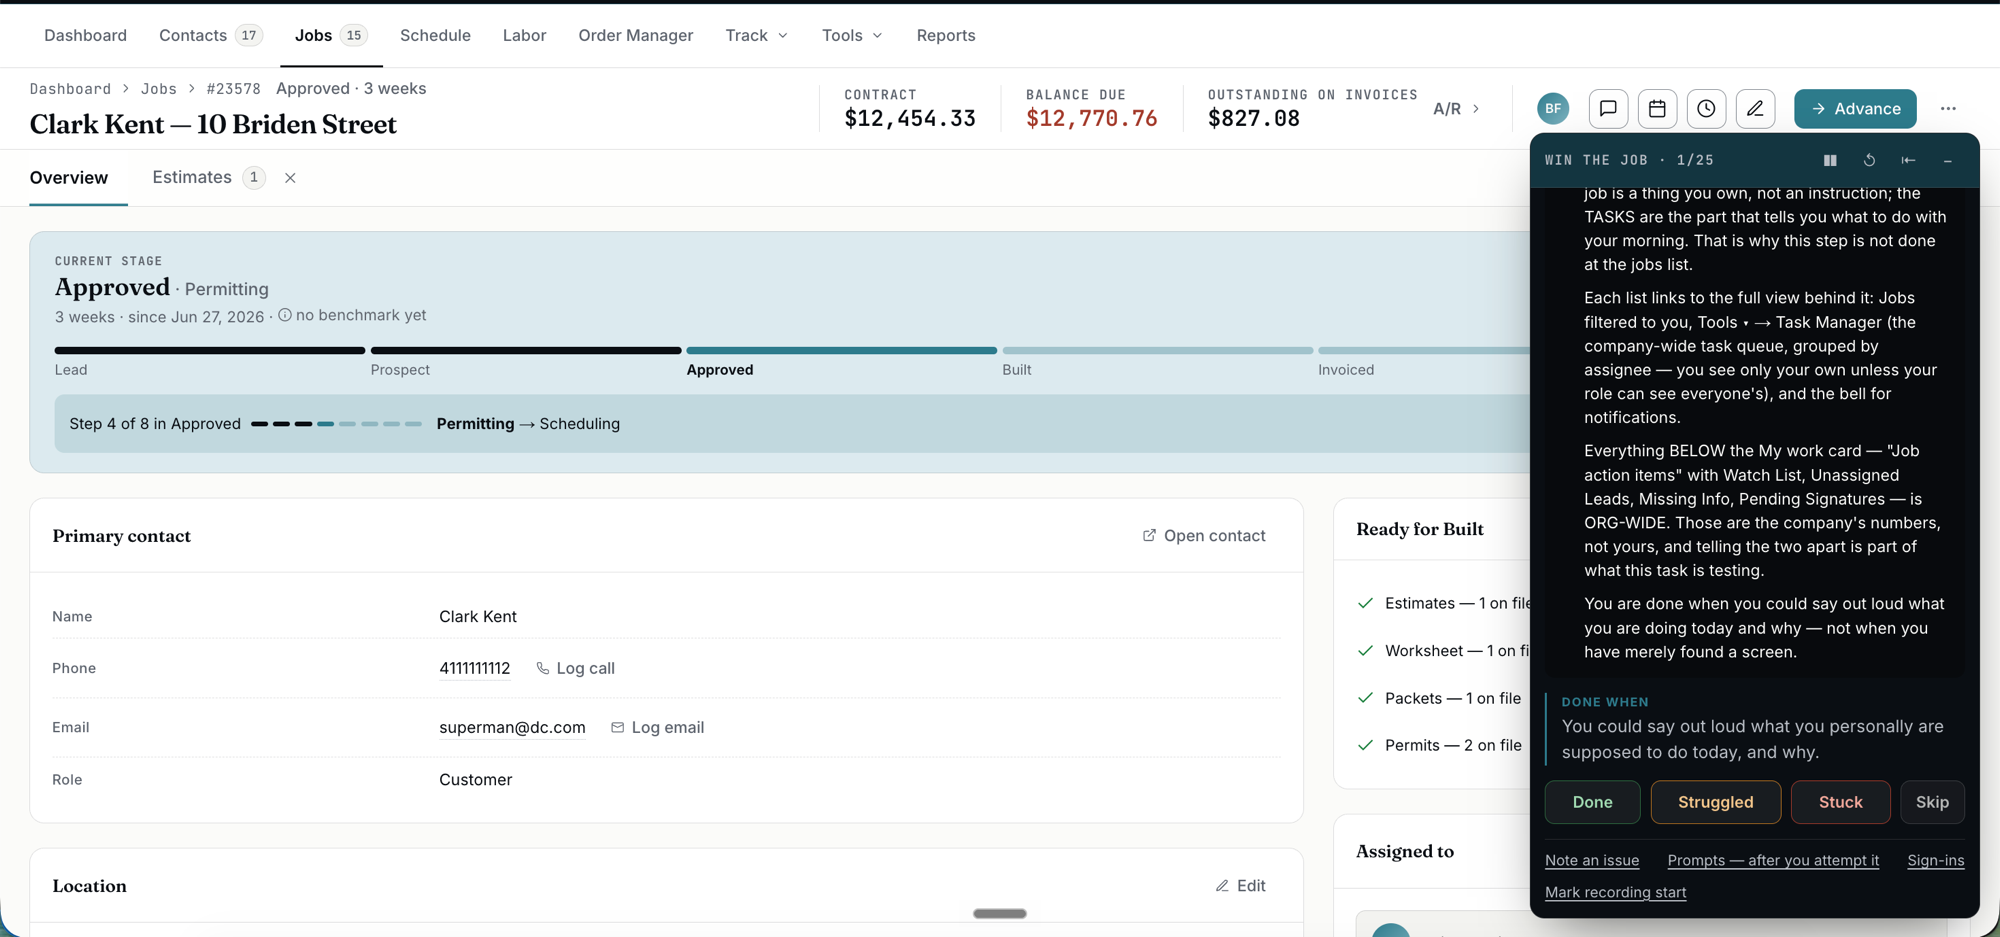Mark the guide step as Done
This screenshot has height=937, width=2000.
(x=1592, y=802)
